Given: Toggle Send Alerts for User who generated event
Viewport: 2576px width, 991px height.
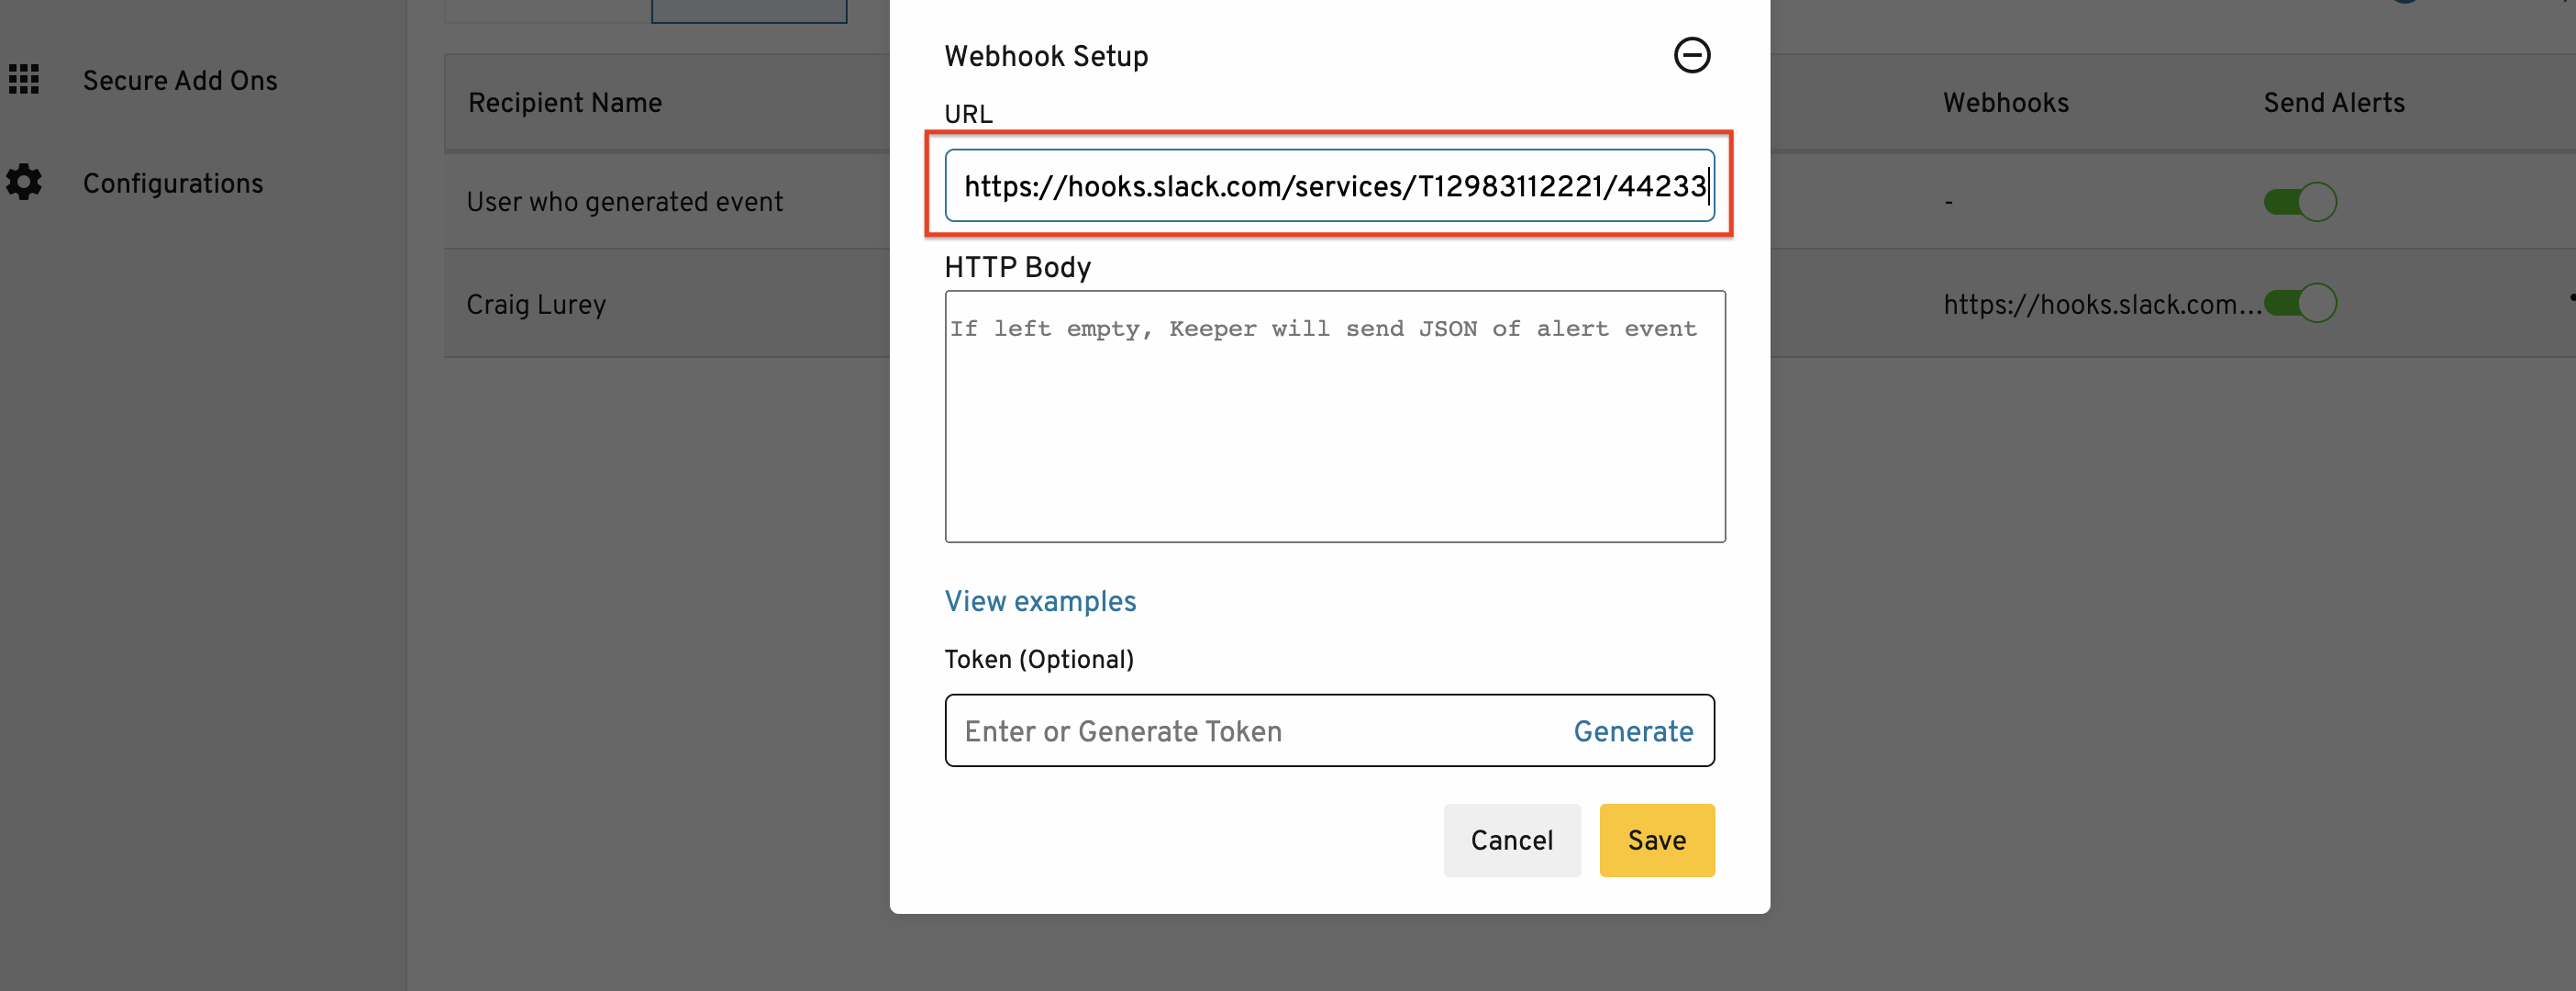Looking at the screenshot, I should coord(2299,202).
